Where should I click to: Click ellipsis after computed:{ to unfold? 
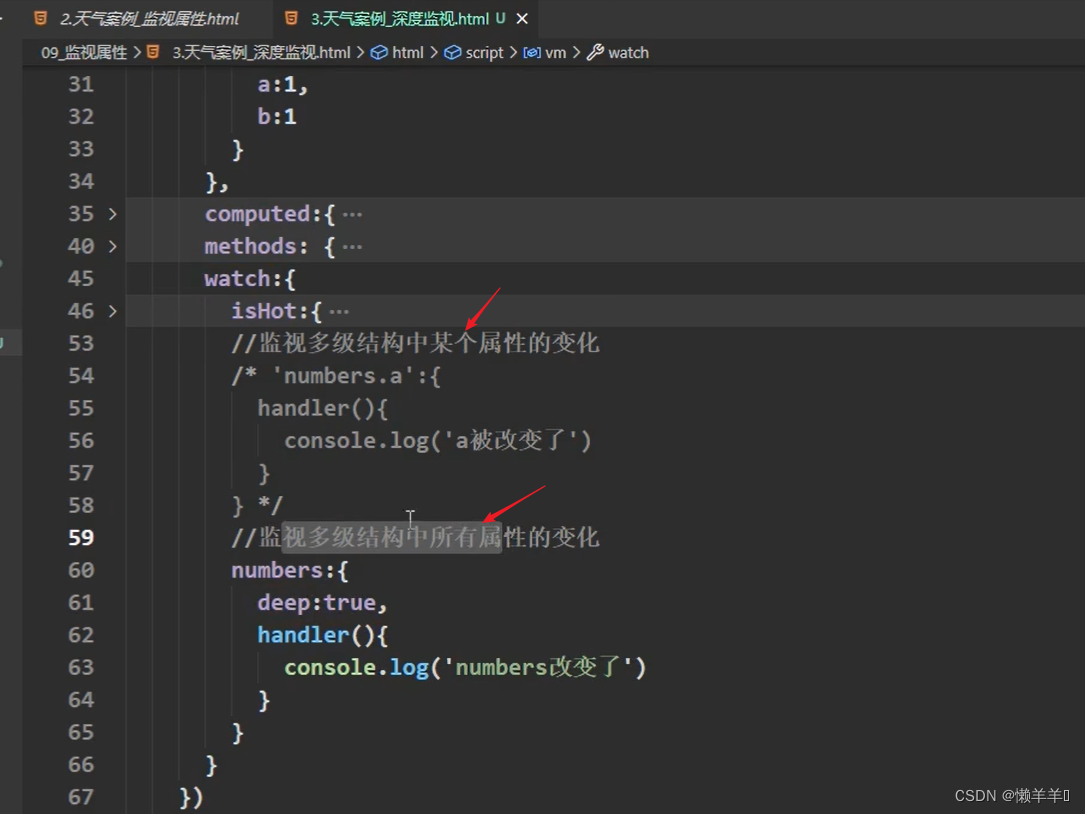(352, 215)
